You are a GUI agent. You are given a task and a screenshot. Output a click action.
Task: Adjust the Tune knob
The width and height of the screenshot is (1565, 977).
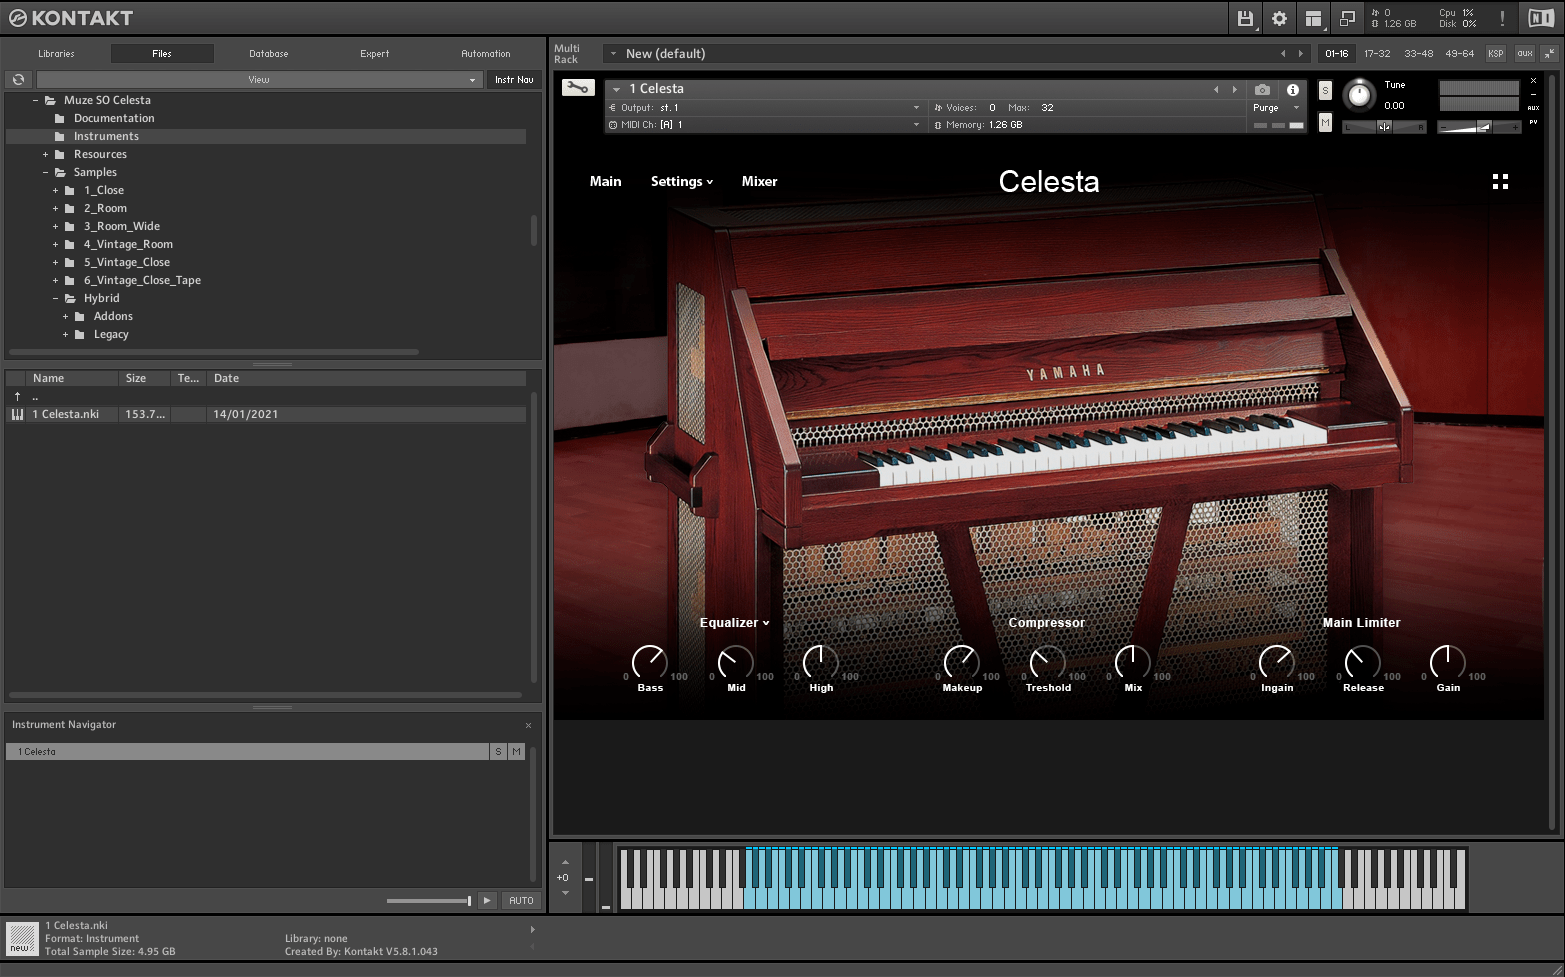1359,94
